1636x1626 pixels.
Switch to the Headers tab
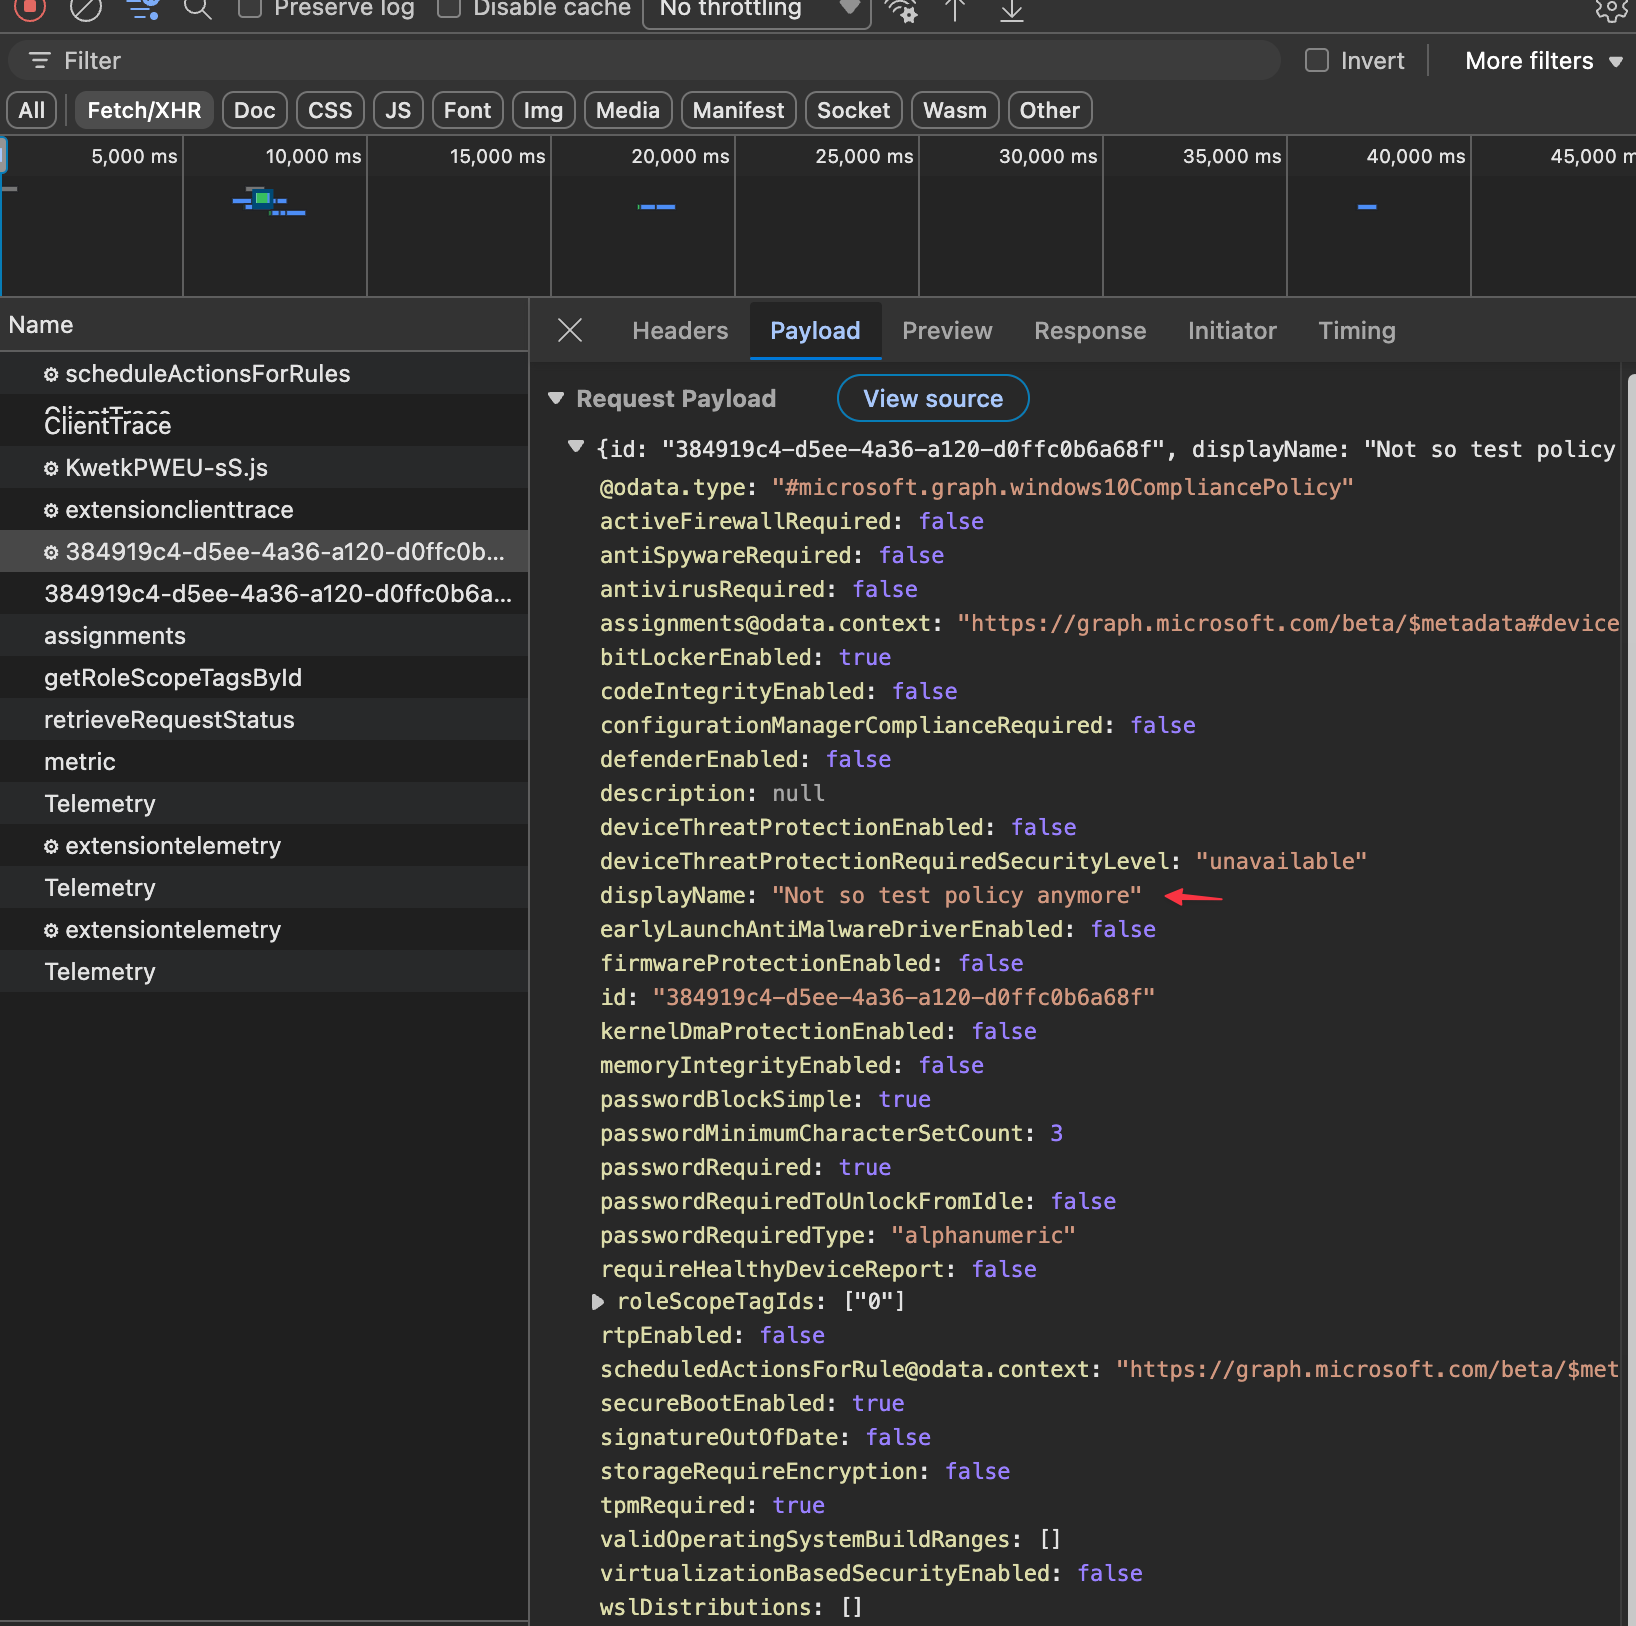coord(680,331)
